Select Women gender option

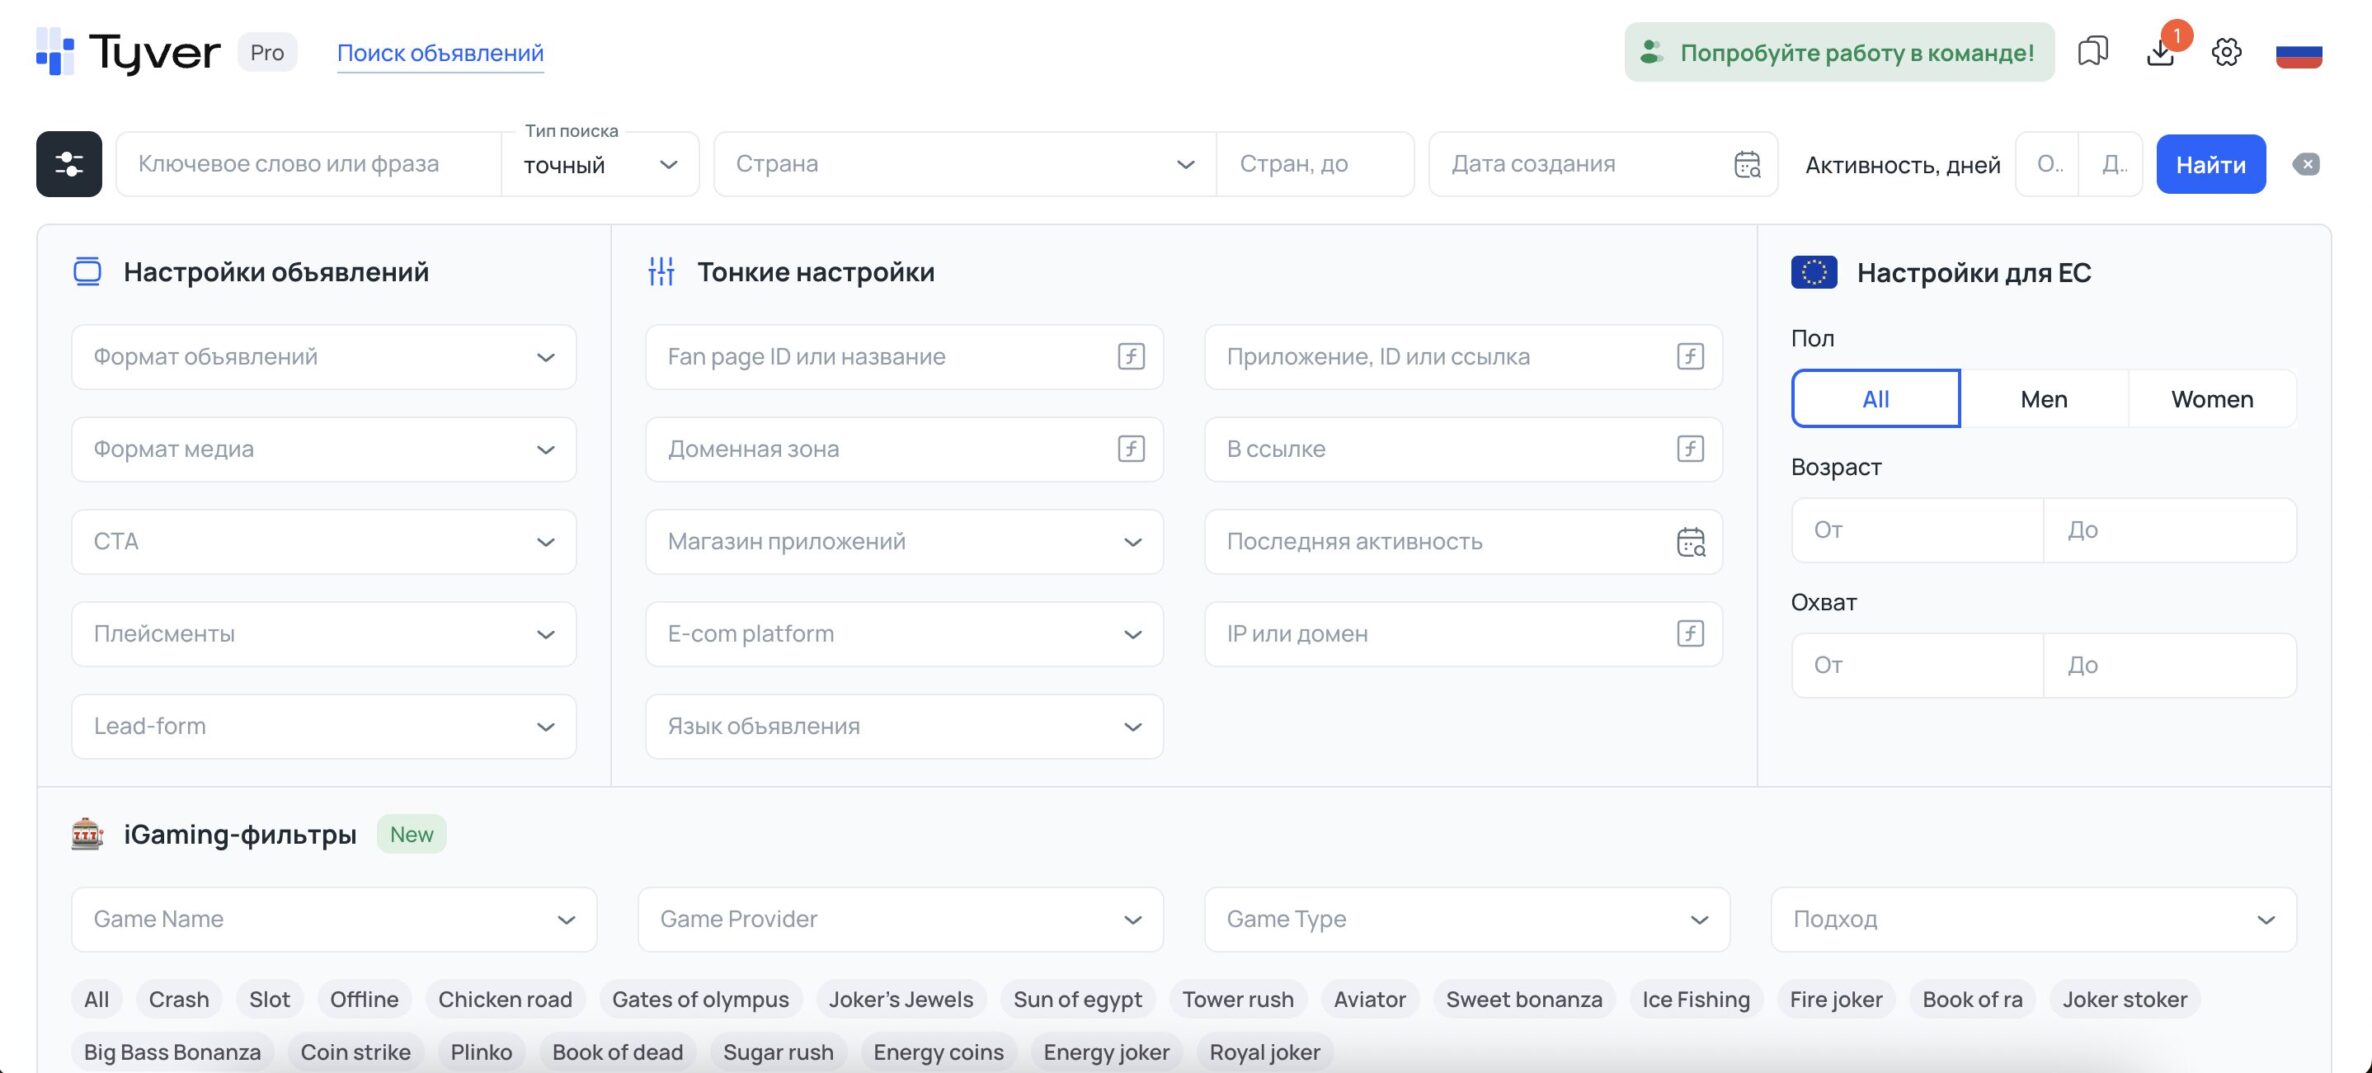[x=2212, y=398]
